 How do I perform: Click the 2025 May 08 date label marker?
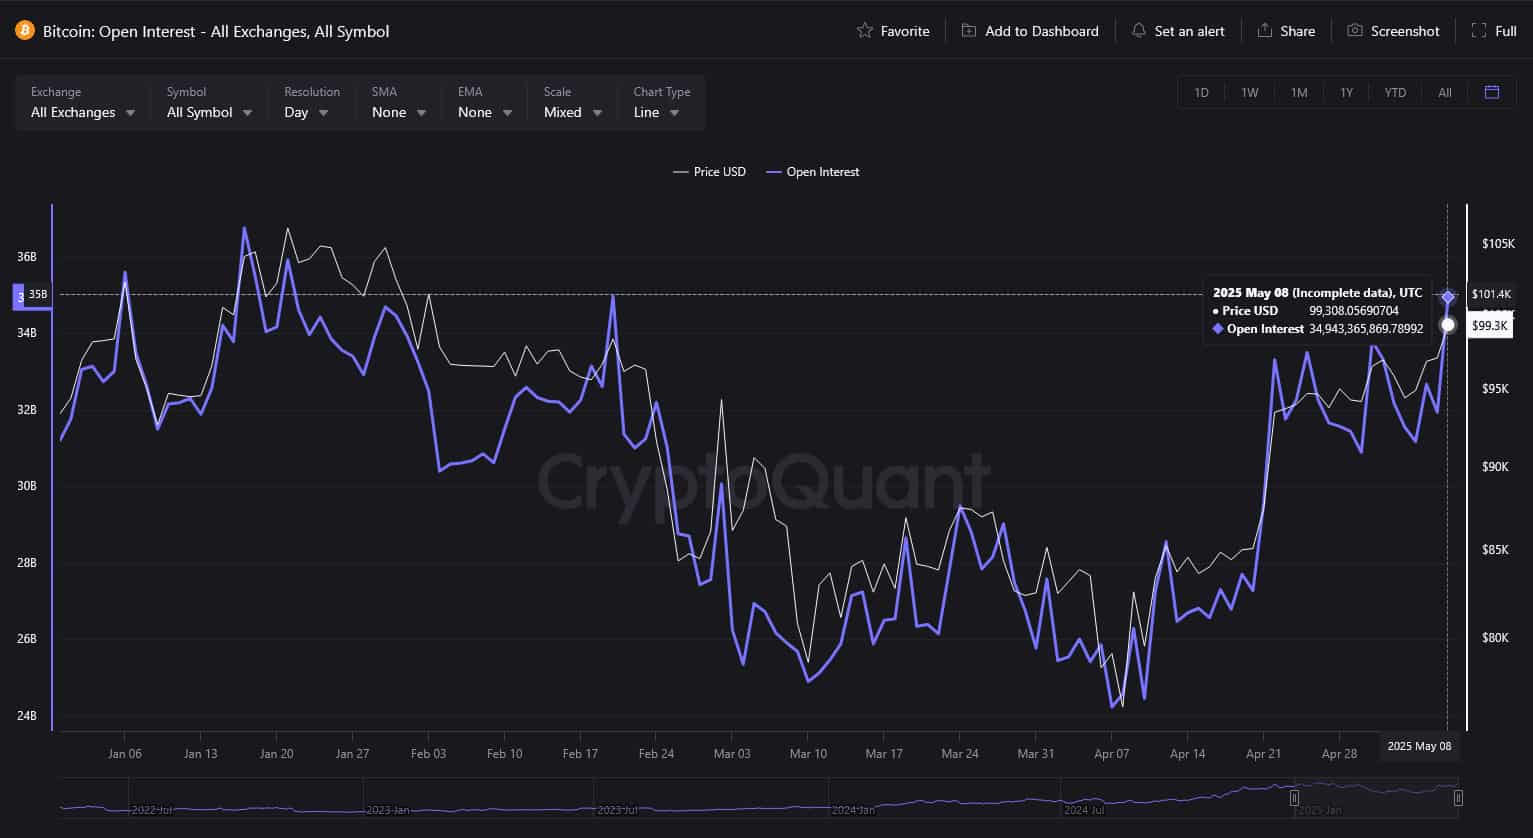pos(1419,746)
